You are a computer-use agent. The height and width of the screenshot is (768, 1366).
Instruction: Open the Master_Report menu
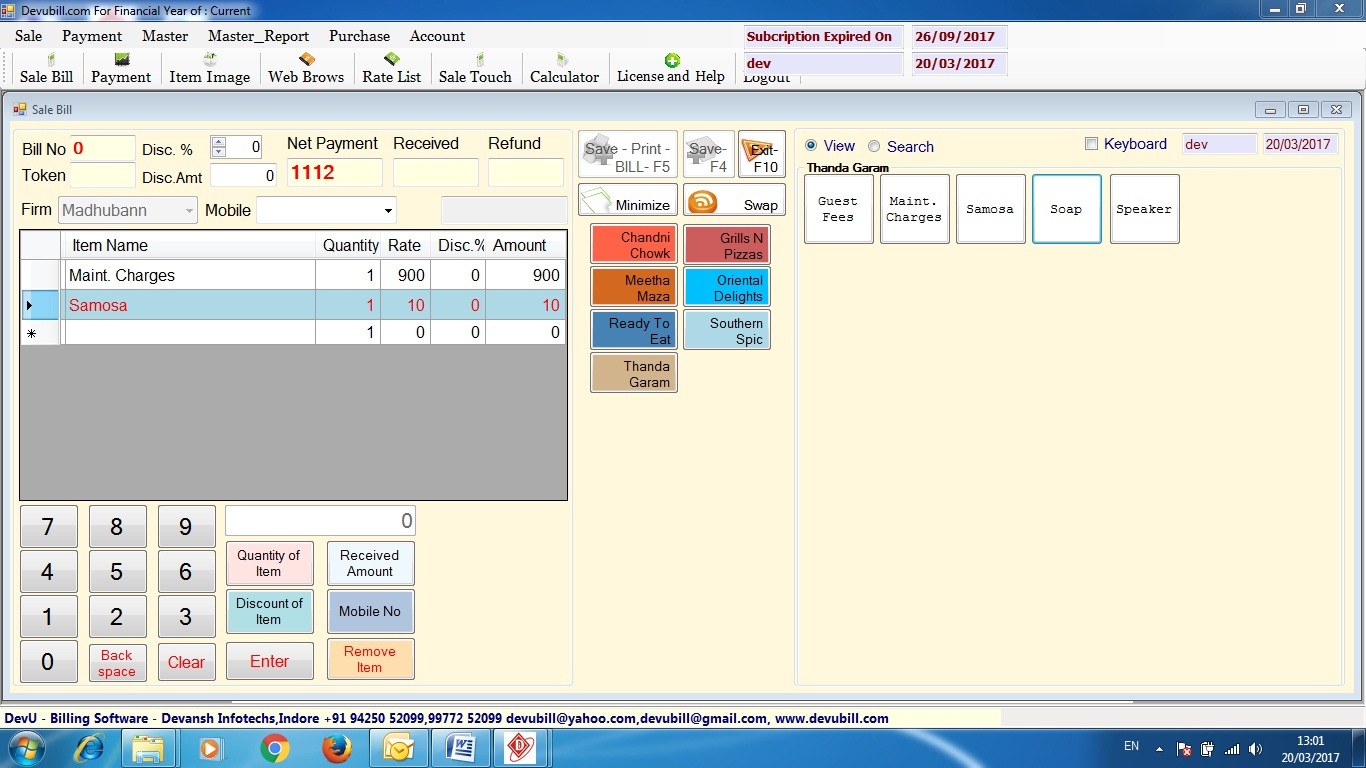pos(258,36)
